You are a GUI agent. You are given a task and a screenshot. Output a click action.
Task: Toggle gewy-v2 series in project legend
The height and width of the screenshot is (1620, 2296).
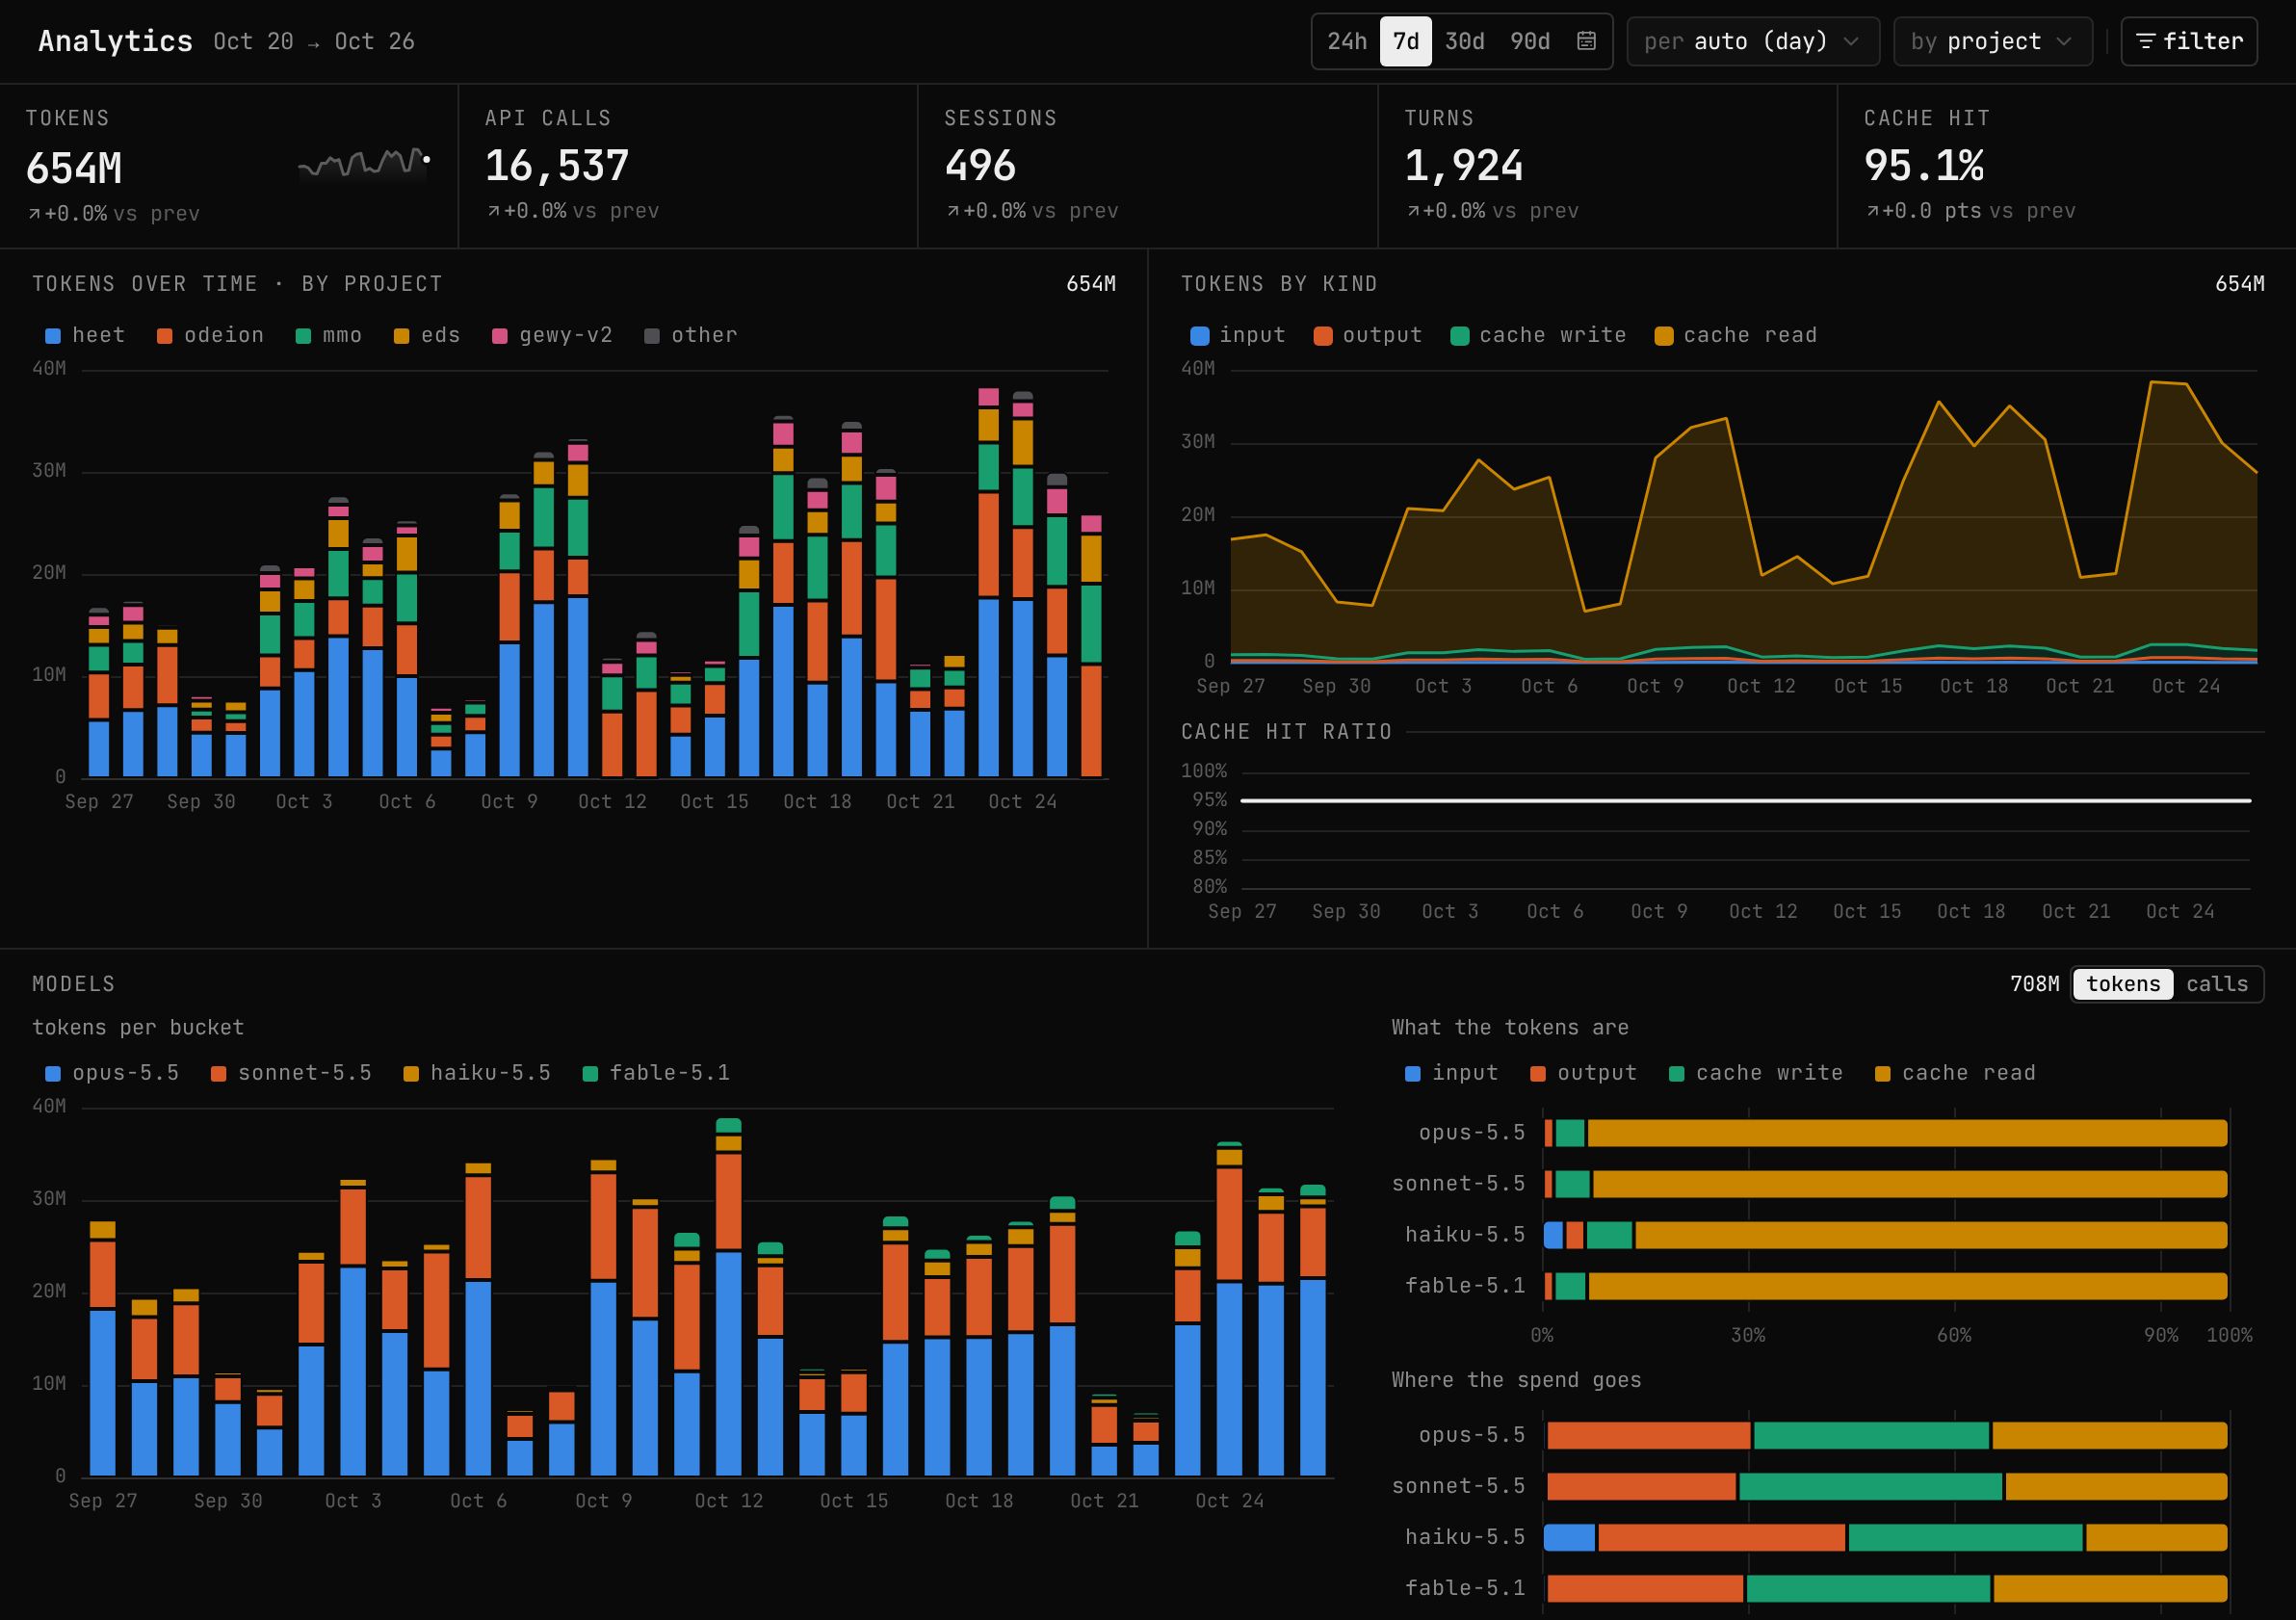[x=552, y=335]
